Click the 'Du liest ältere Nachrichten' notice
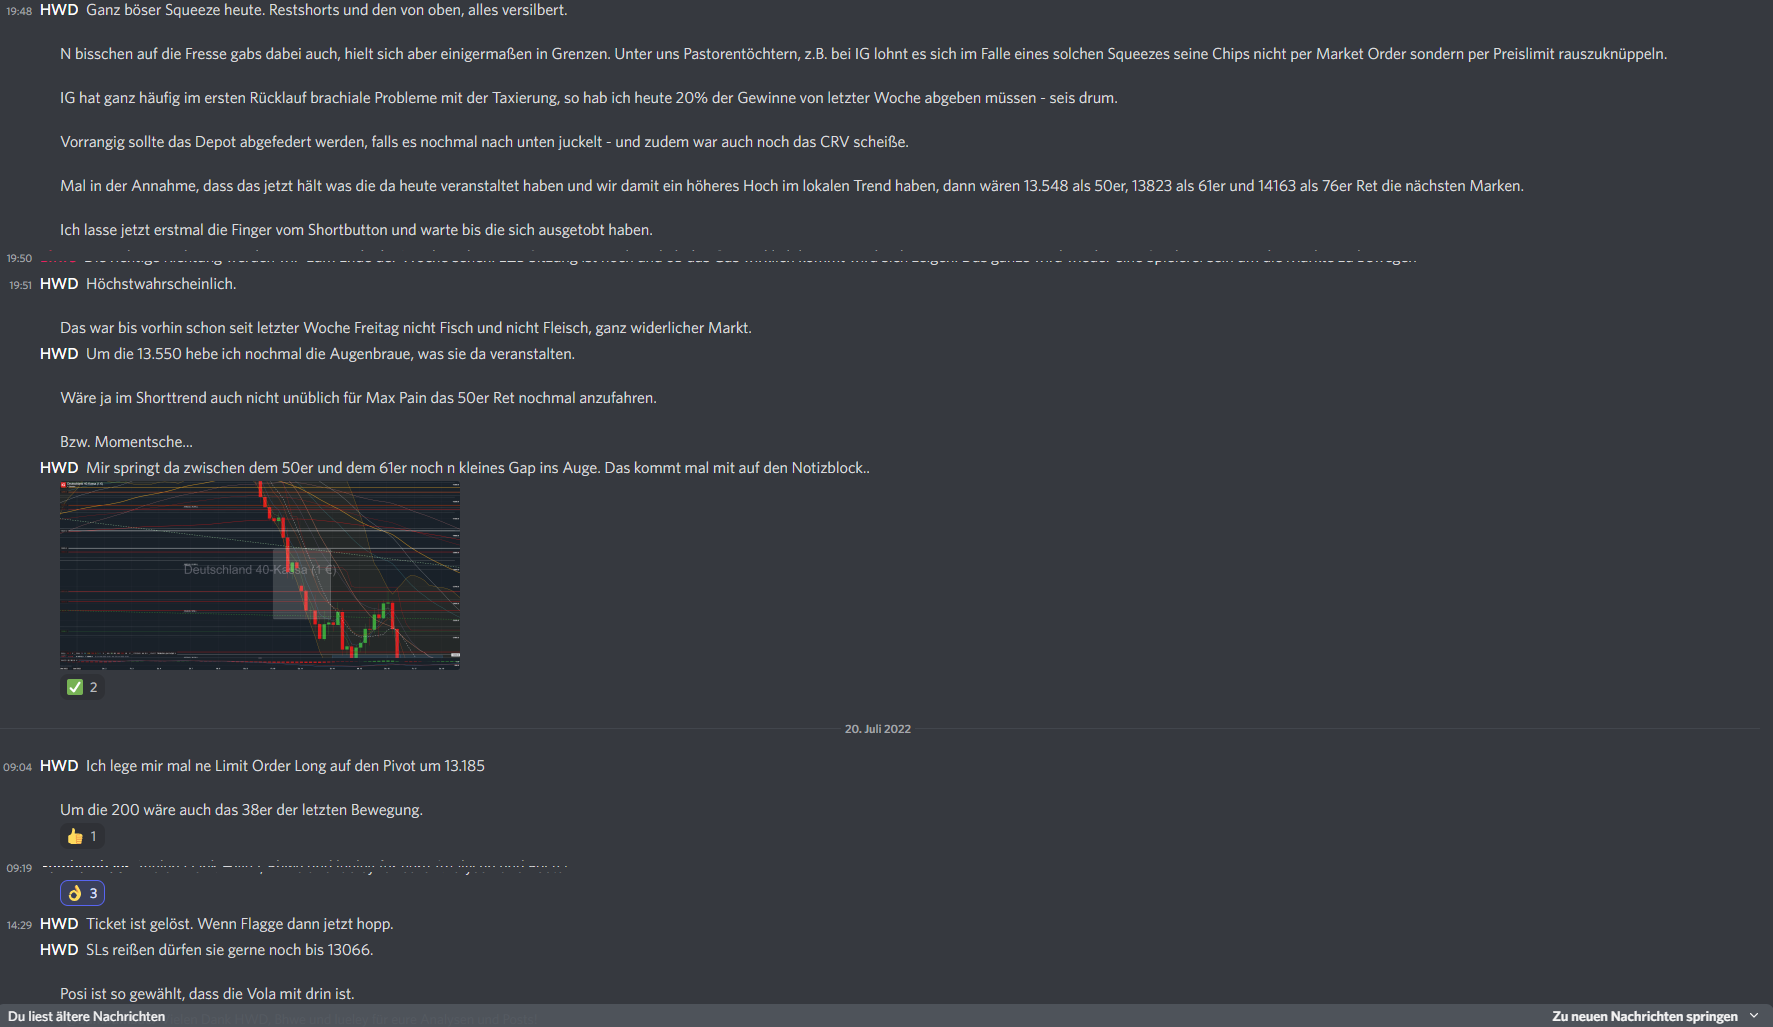The height and width of the screenshot is (1027, 1773). (87, 1016)
